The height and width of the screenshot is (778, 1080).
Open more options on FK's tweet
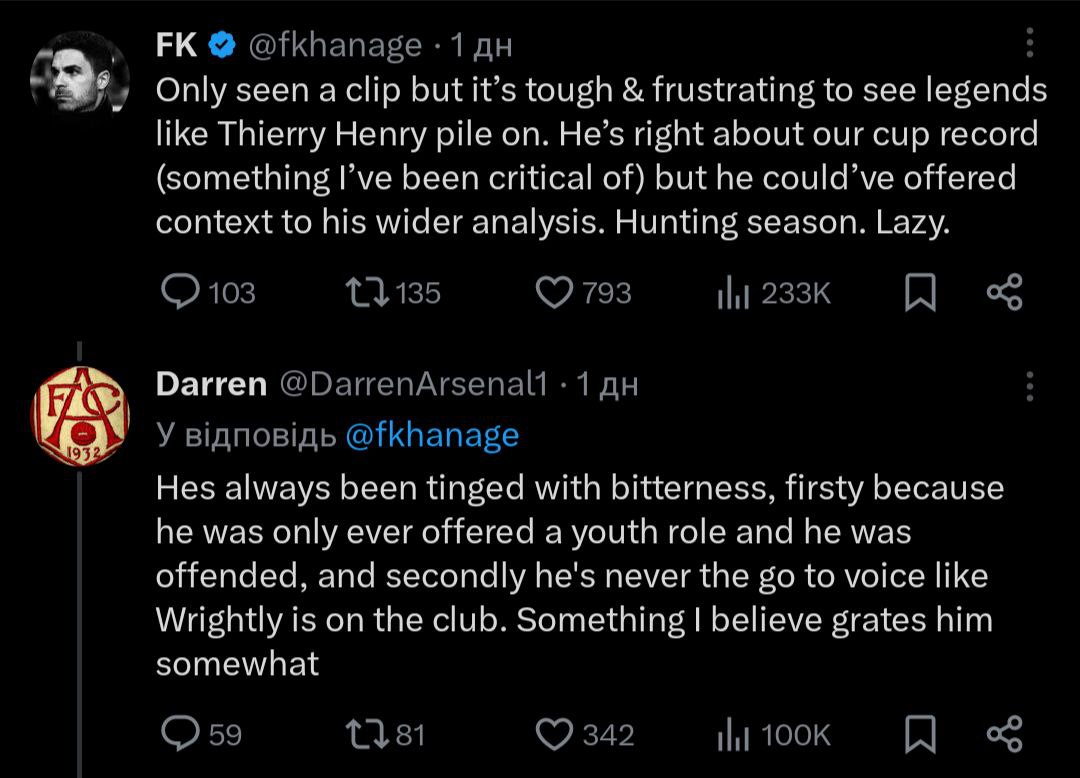coord(1031,44)
